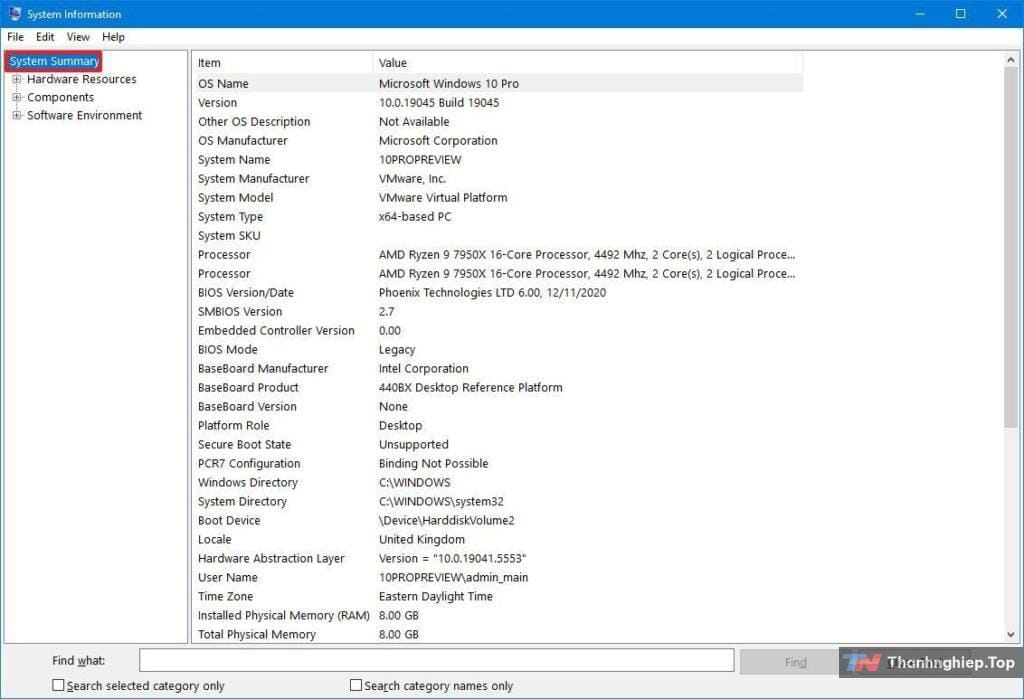Click the Item column header

point(282,63)
